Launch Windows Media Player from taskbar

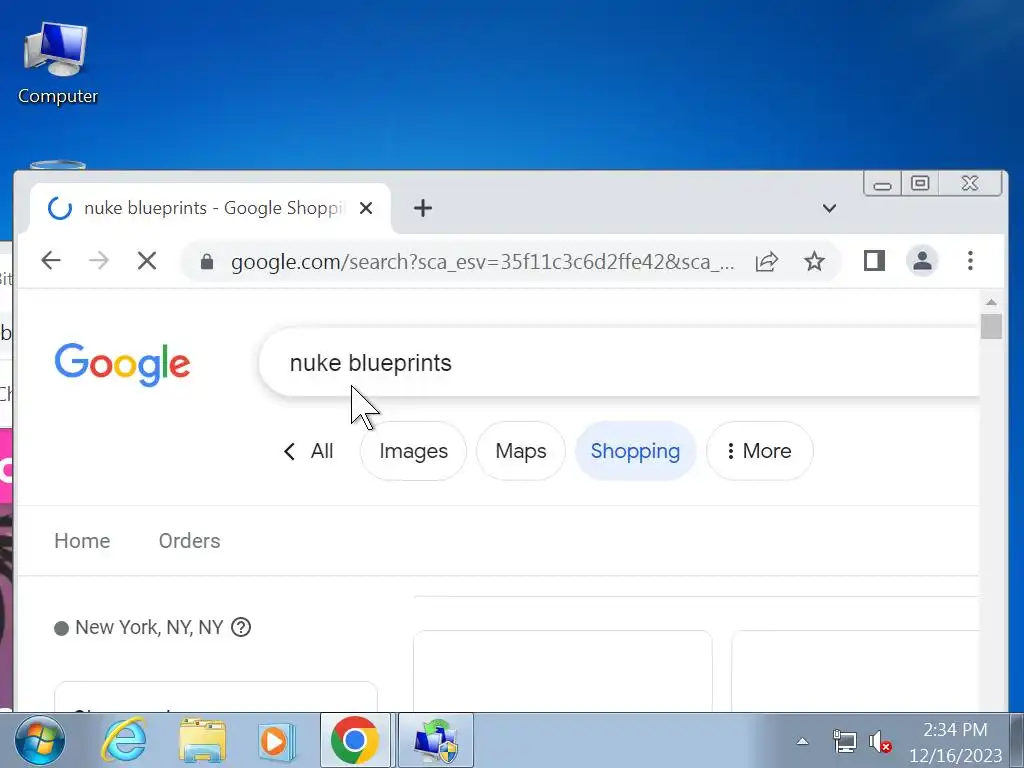(x=276, y=741)
